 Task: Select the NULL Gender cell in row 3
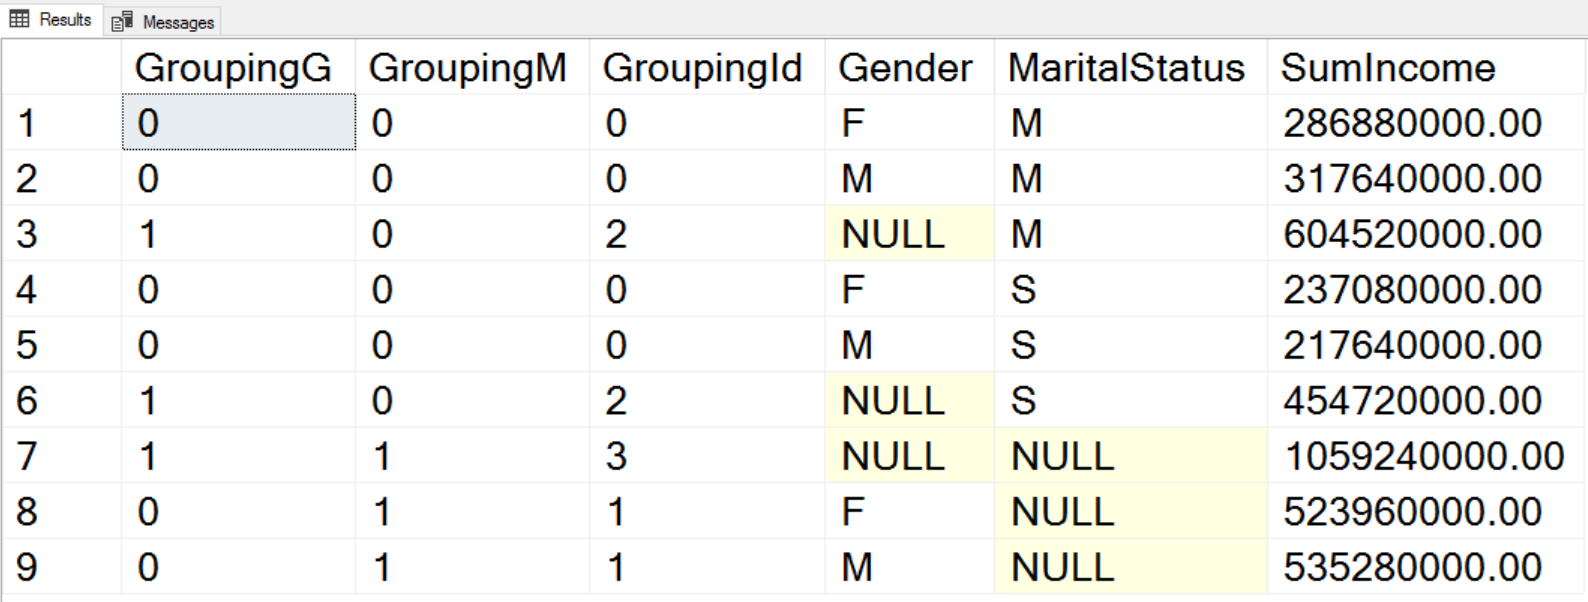[893, 234]
